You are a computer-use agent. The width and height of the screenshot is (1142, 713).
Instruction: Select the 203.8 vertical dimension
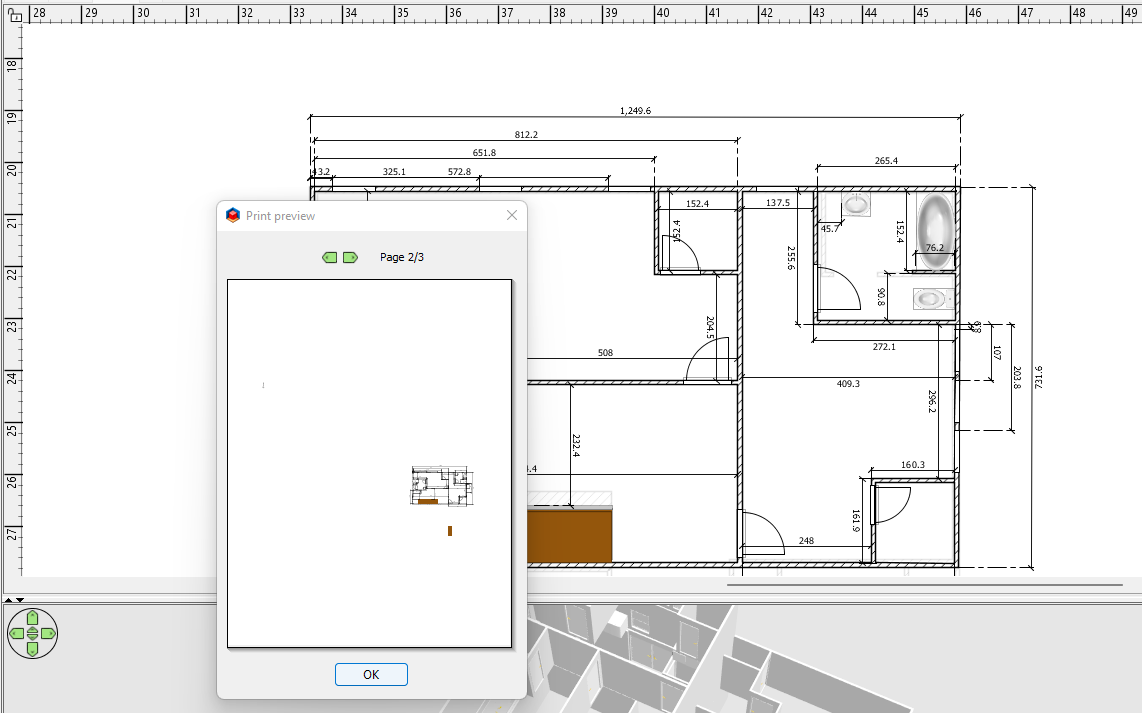pyautogui.click(x=1015, y=377)
